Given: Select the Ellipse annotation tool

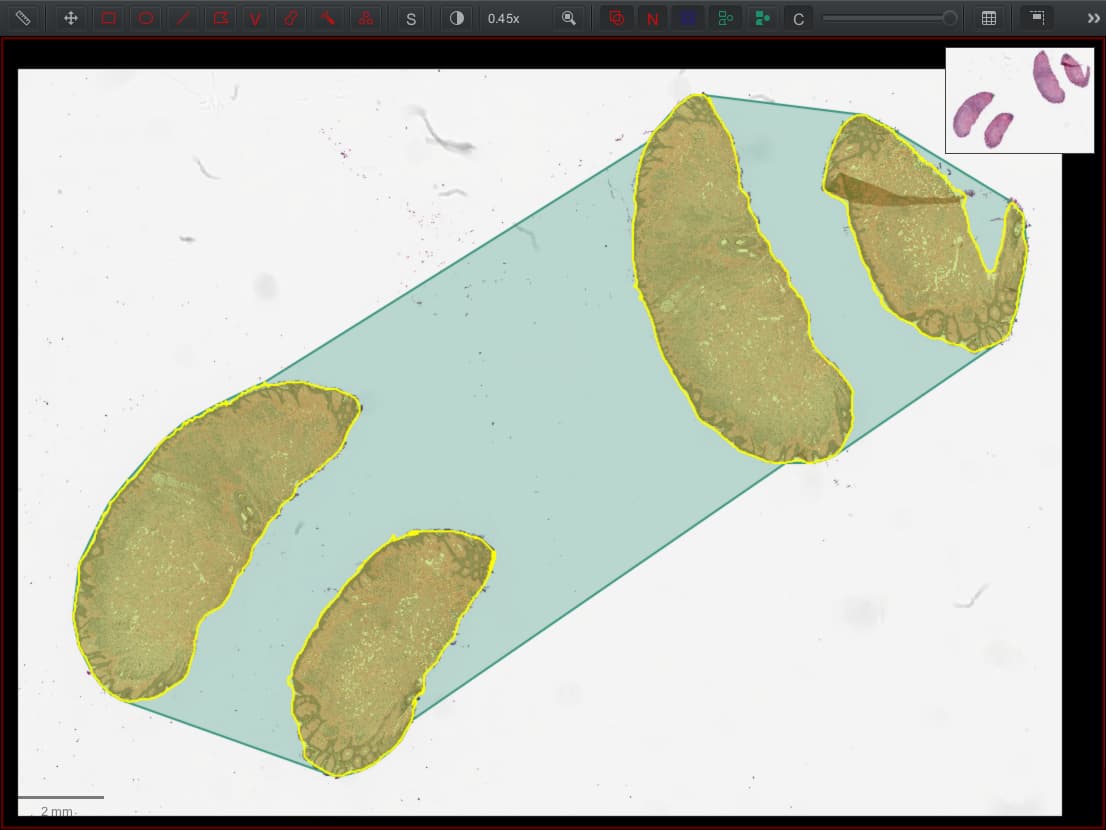Looking at the screenshot, I should coord(147,17).
